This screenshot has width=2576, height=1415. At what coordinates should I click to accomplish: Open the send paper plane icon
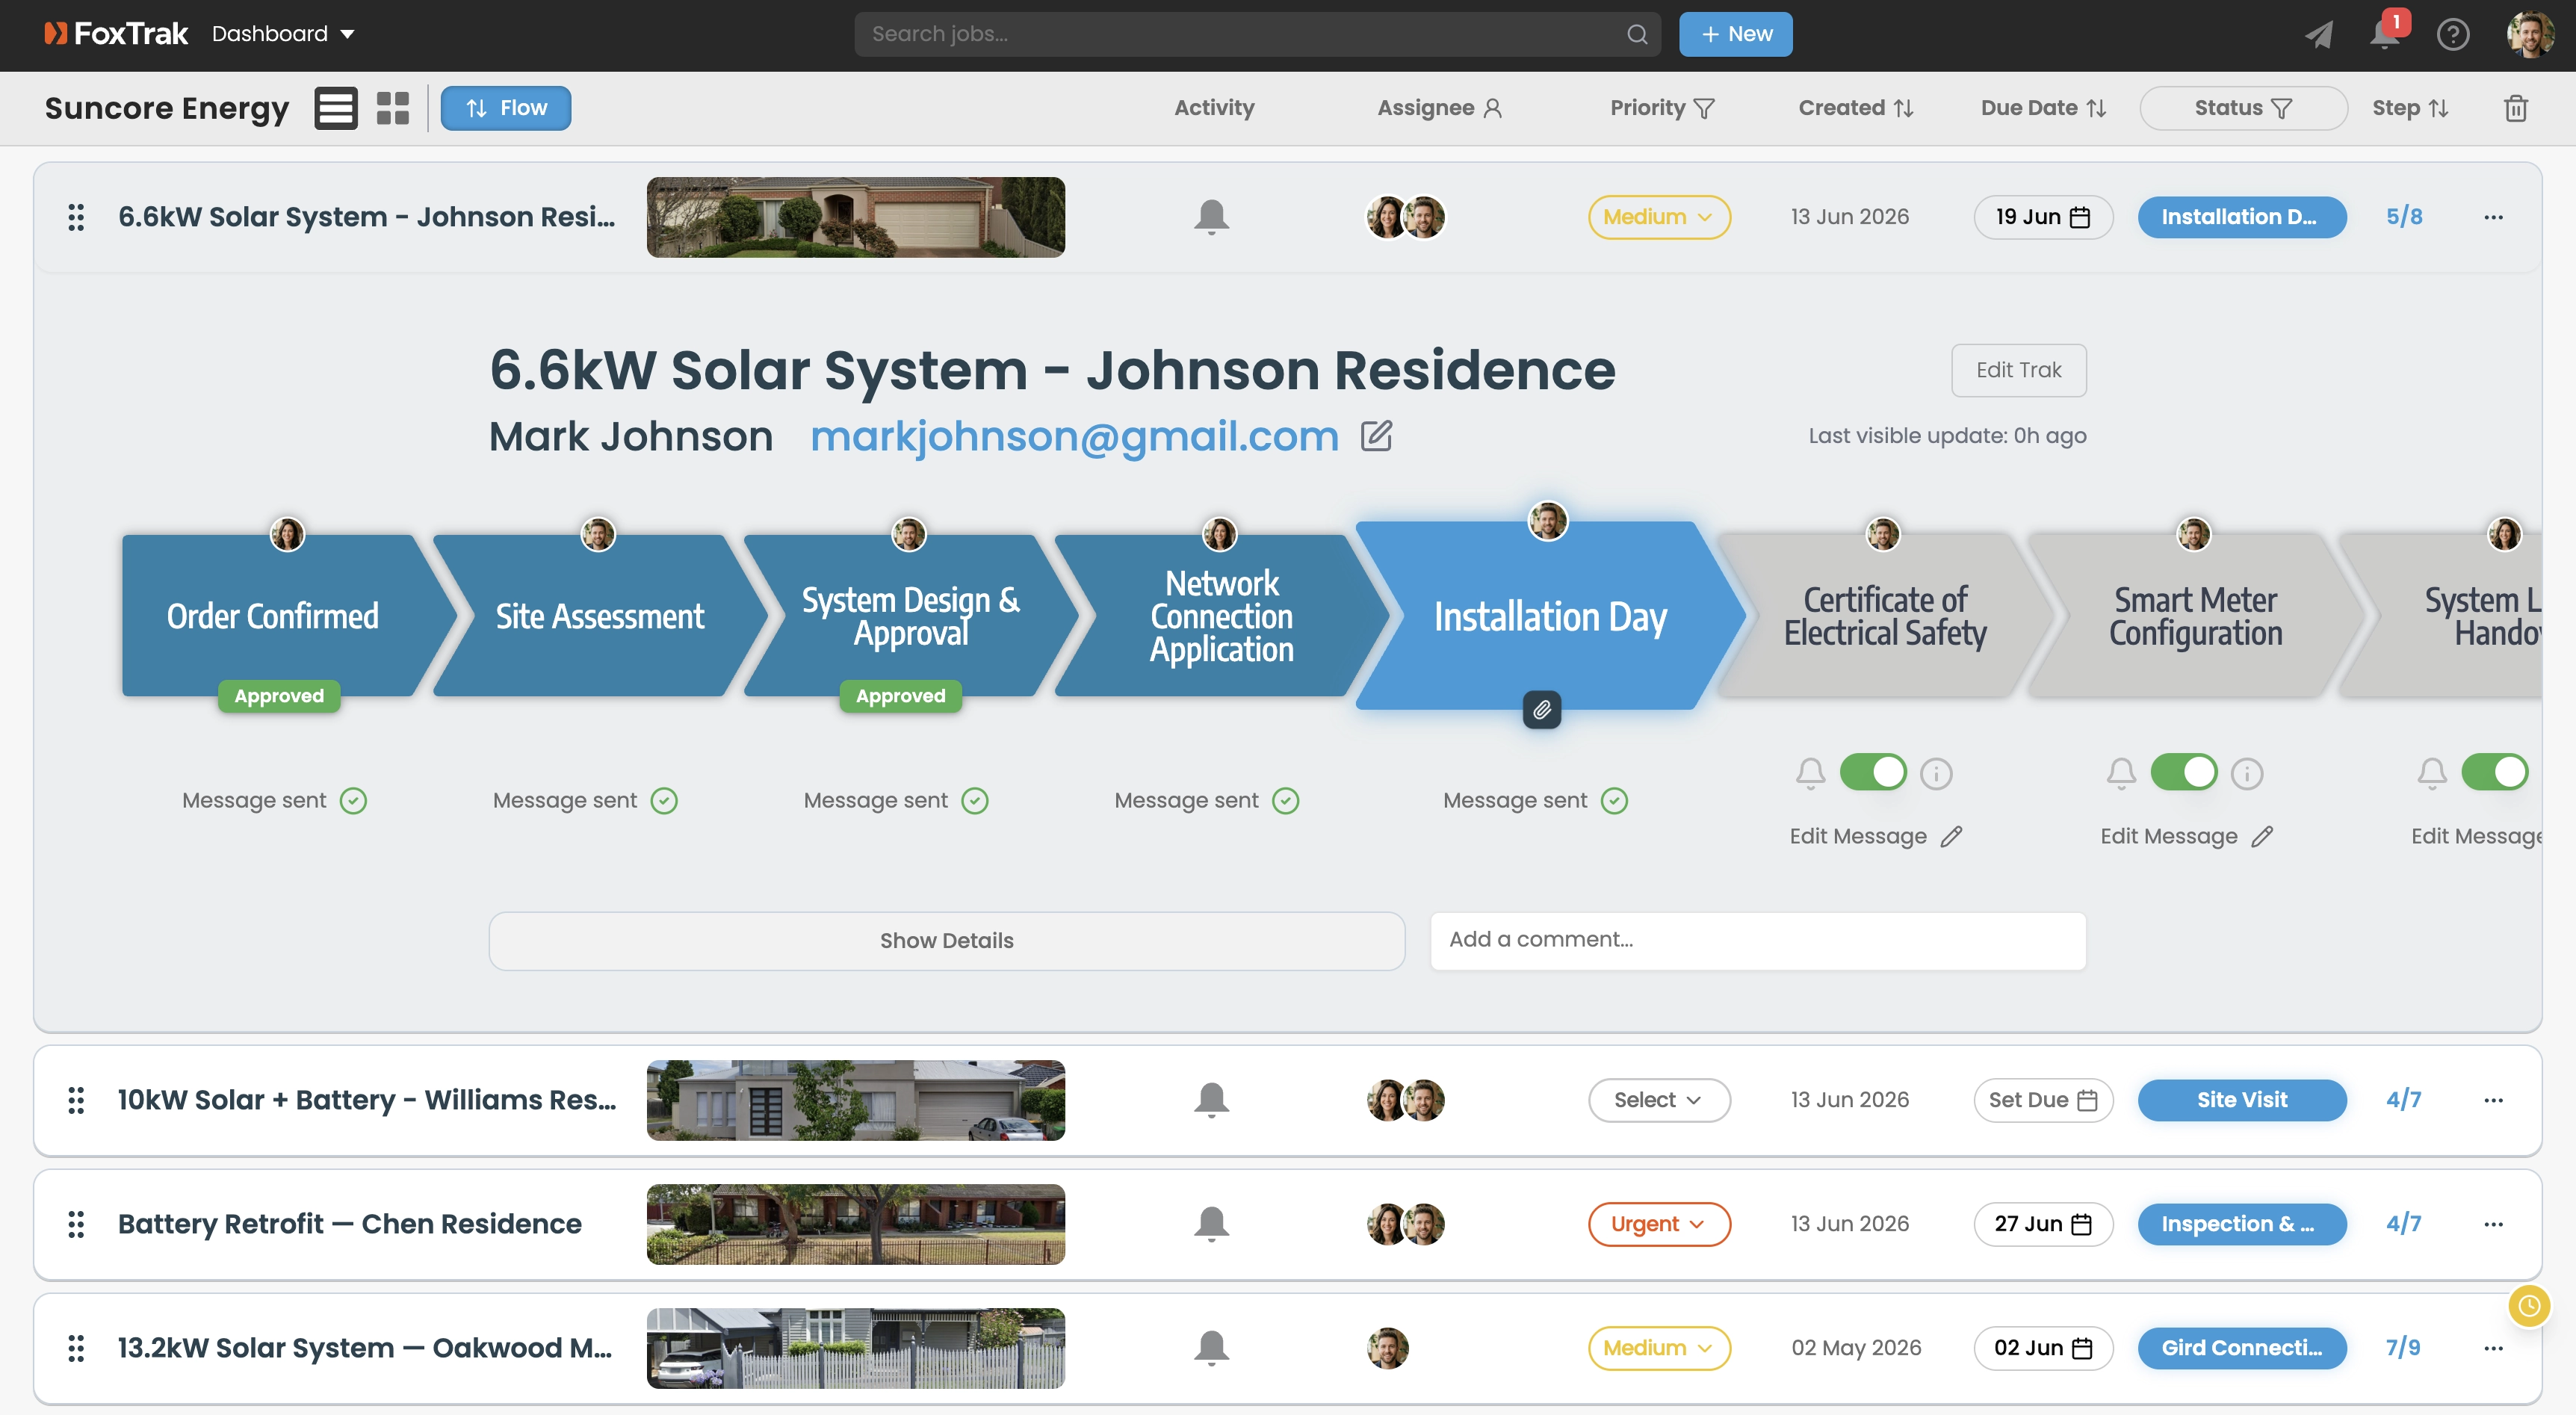click(2319, 34)
